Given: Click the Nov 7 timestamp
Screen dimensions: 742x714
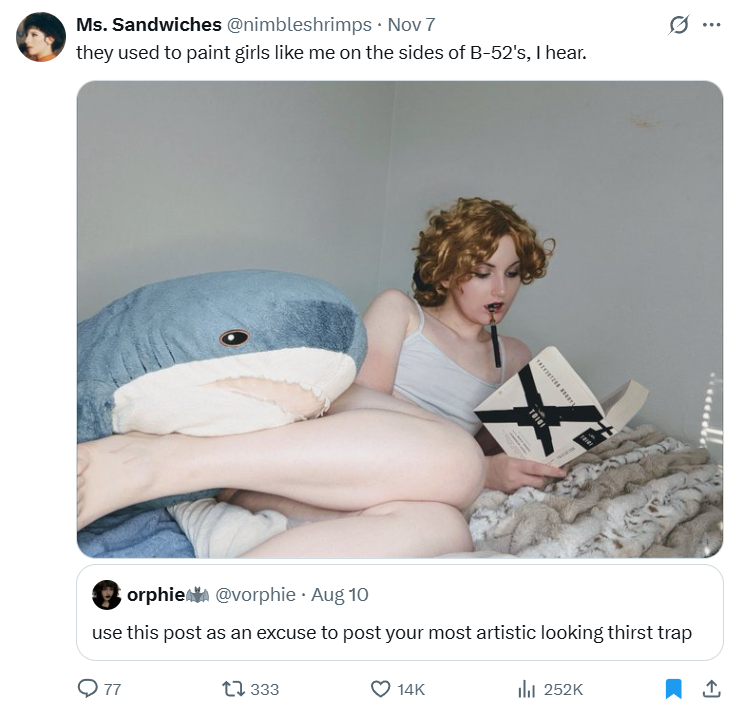Looking at the screenshot, I should pos(411,25).
